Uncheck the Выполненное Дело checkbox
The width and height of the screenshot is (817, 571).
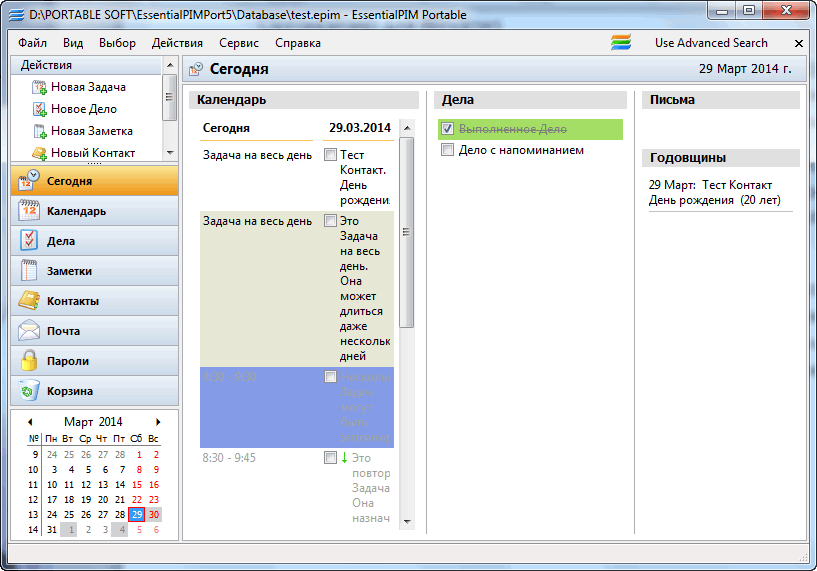click(x=448, y=129)
